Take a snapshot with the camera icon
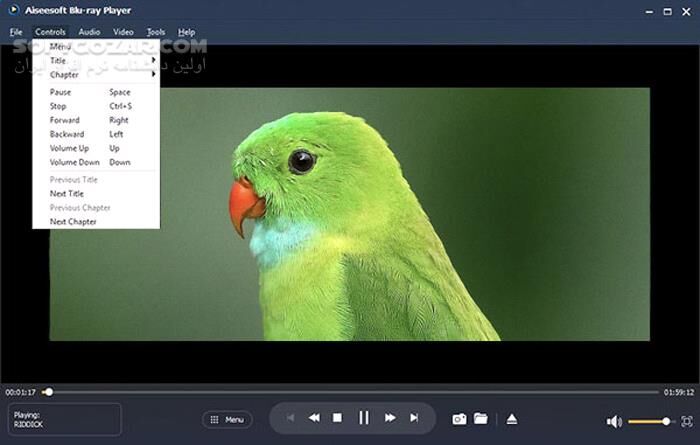The width and height of the screenshot is (700, 445). (x=459, y=419)
